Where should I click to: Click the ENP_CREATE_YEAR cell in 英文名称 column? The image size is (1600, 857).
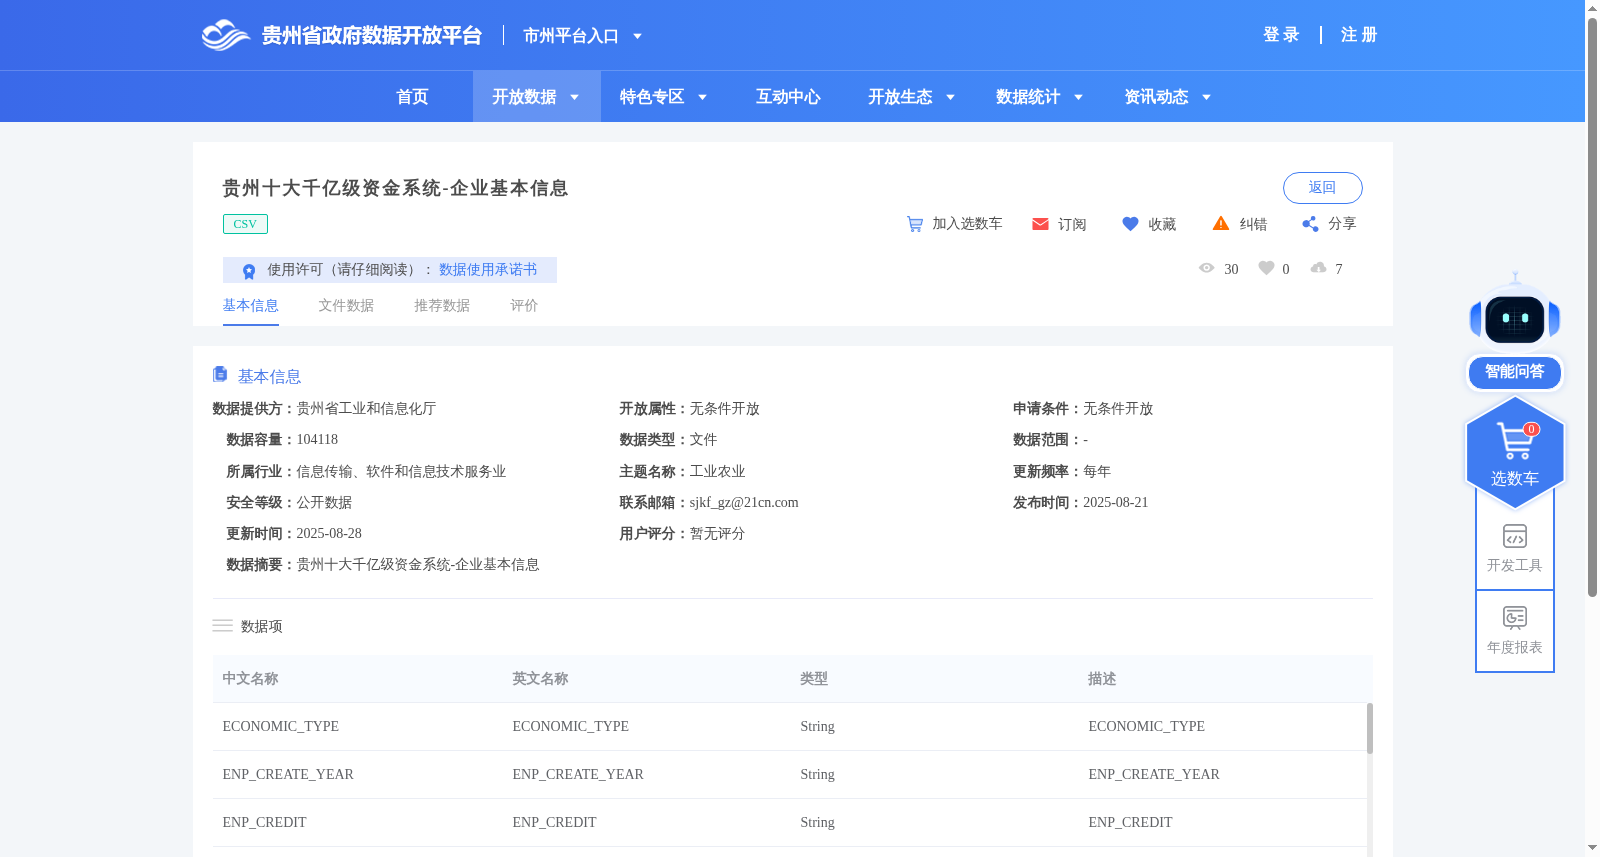[578, 775]
